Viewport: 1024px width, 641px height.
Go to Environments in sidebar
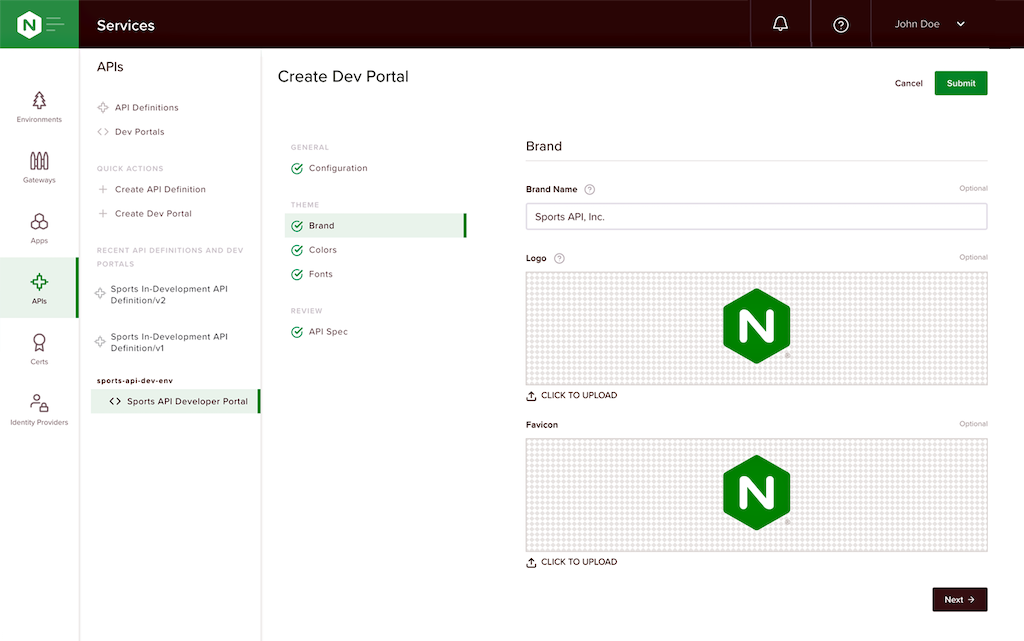(39, 107)
